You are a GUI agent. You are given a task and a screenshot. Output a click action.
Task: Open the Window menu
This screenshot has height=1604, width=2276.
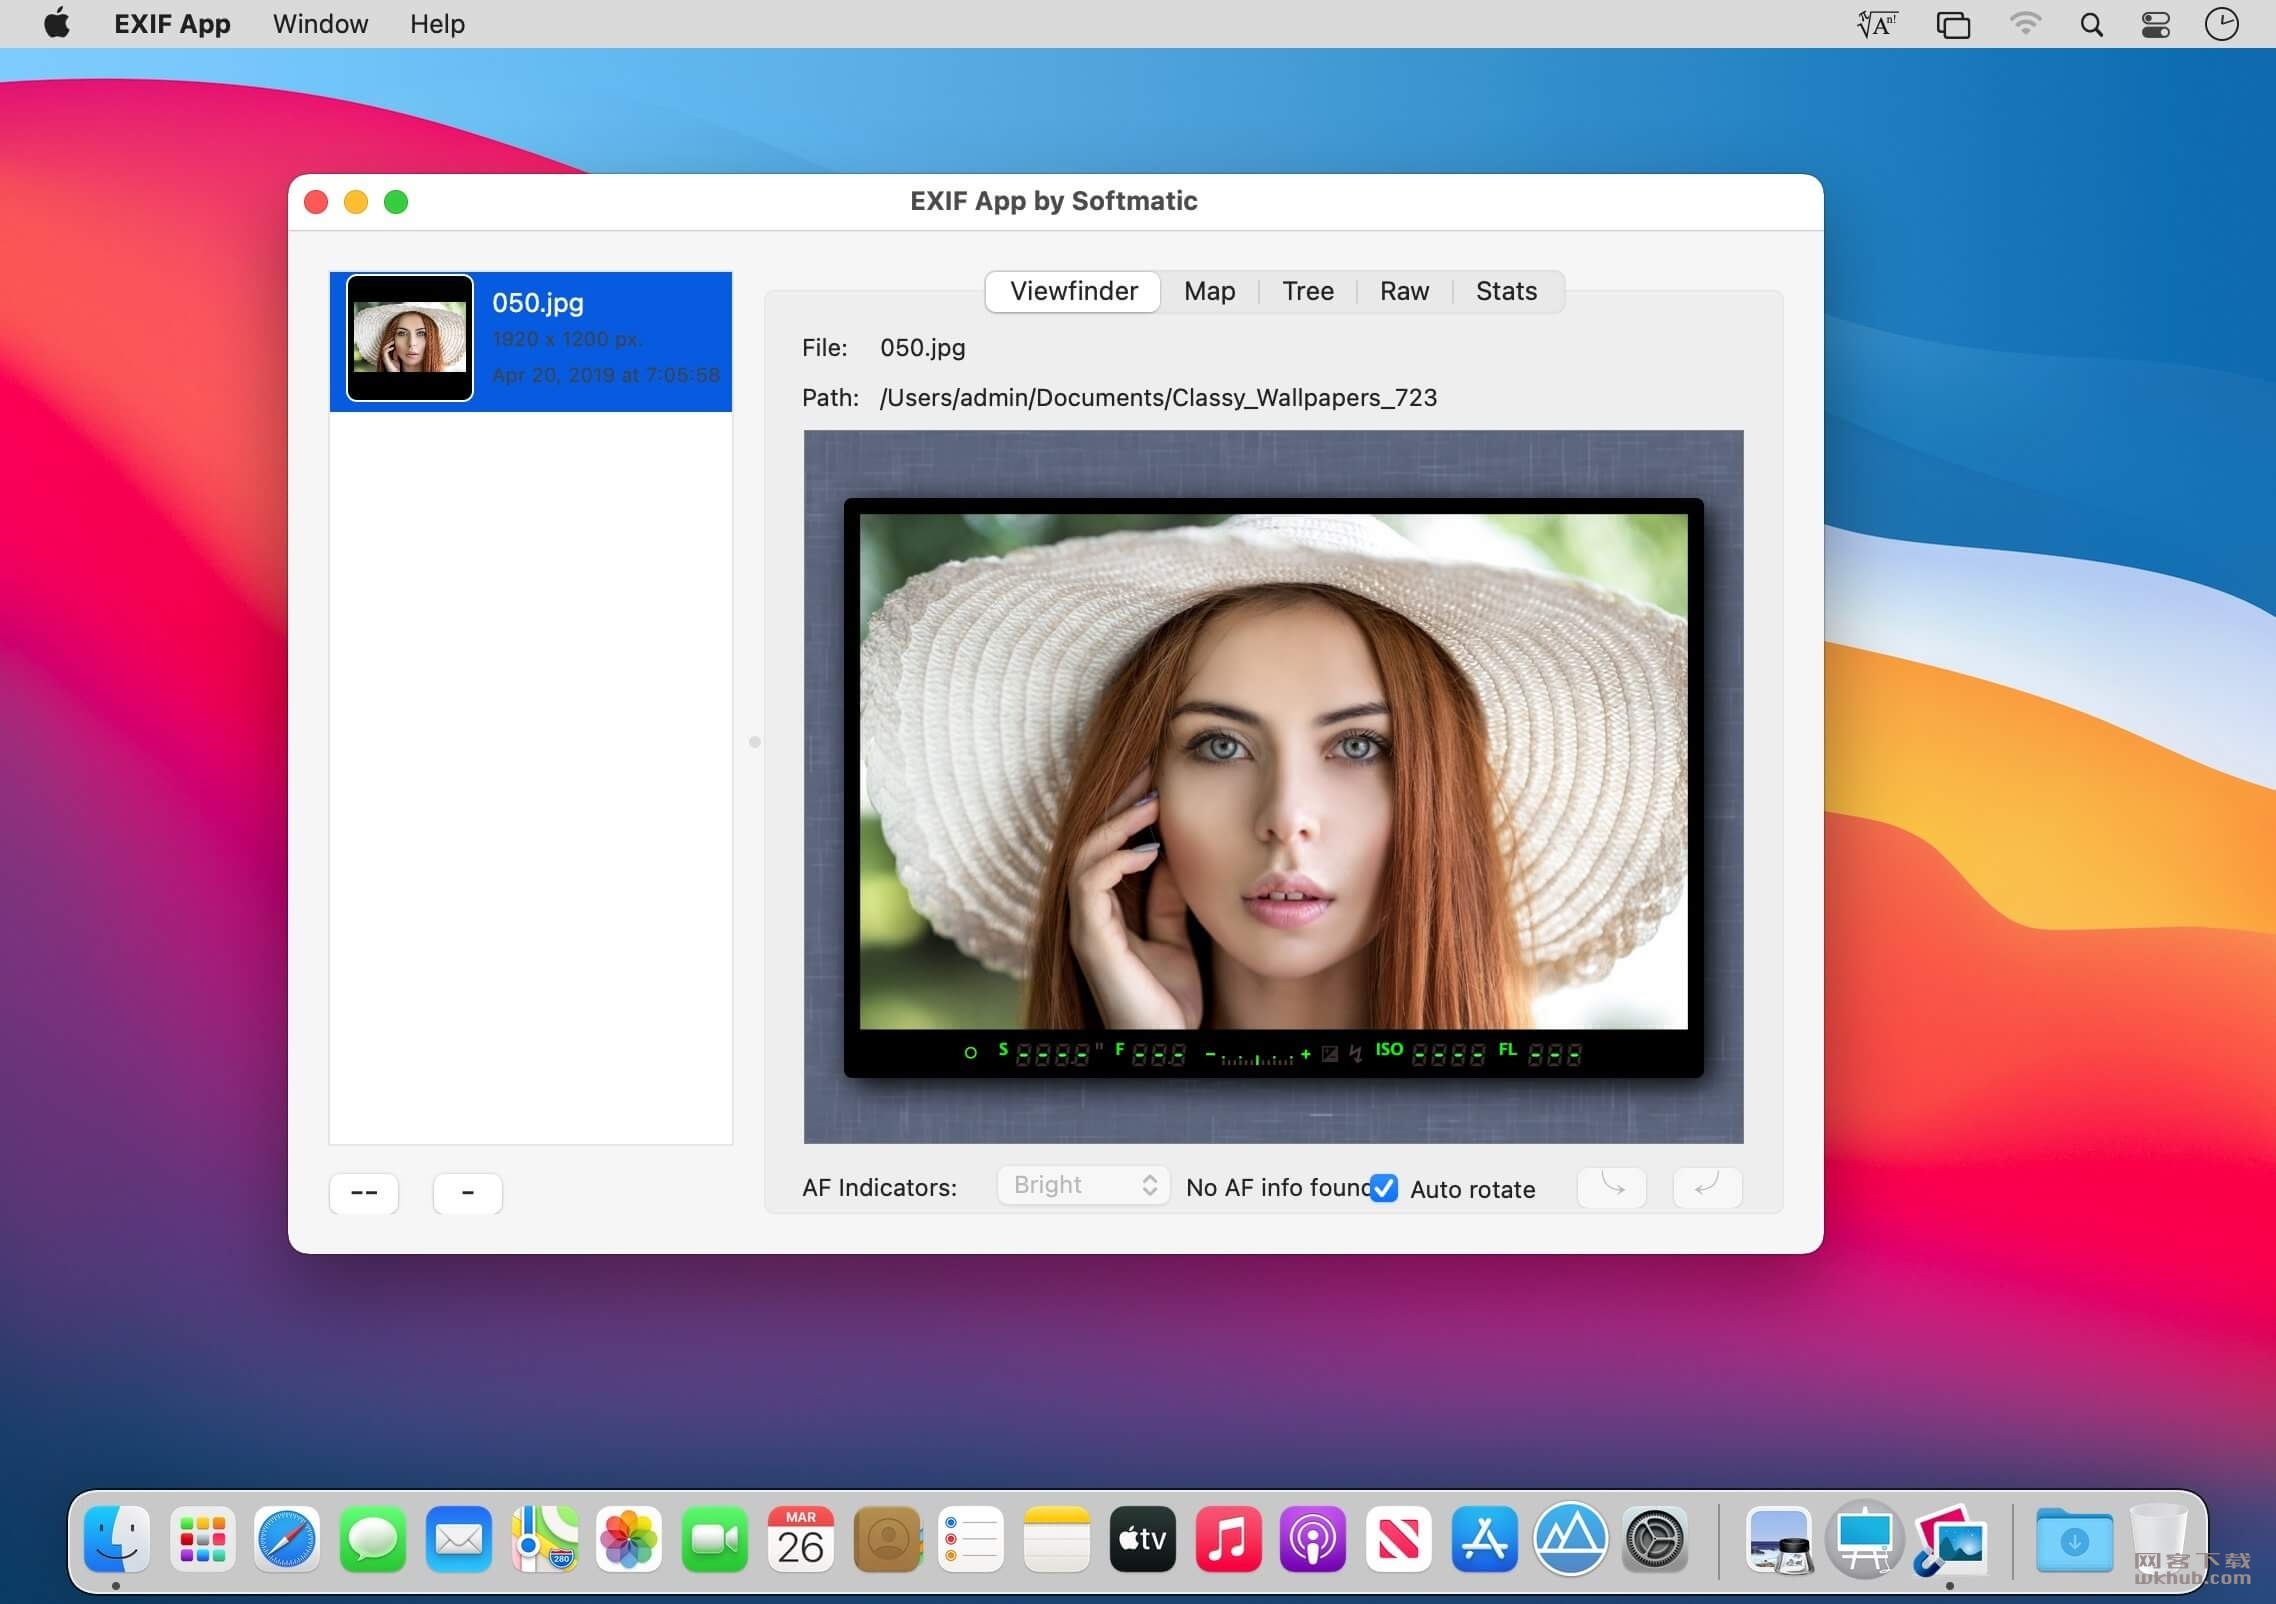320,24
